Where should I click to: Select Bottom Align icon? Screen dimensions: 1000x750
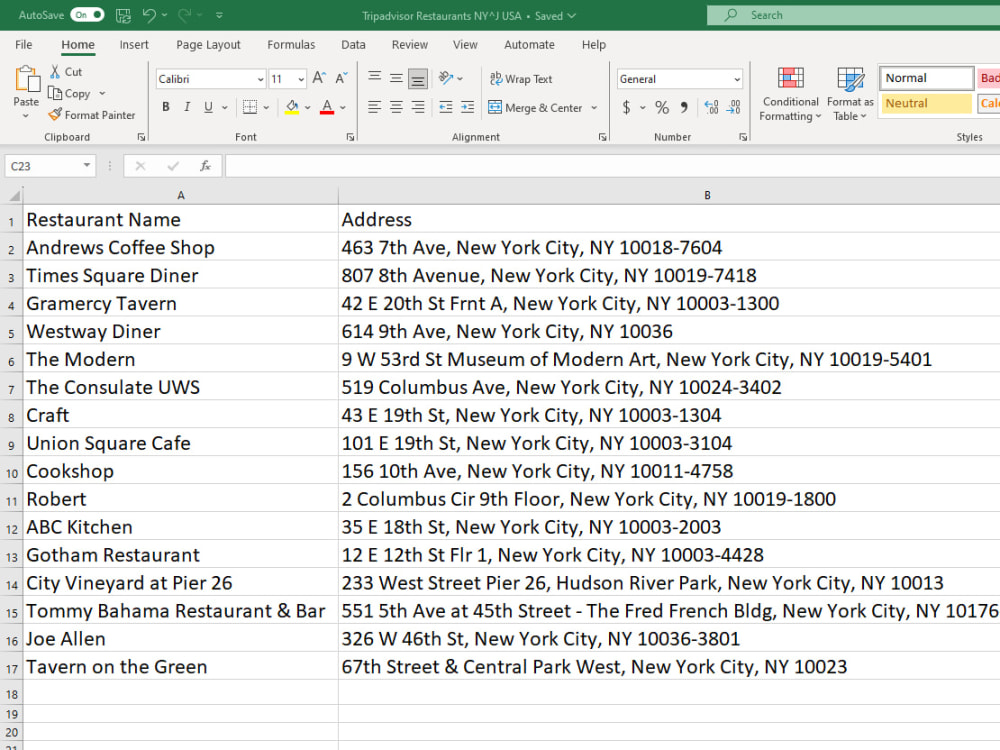click(x=418, y=78)
